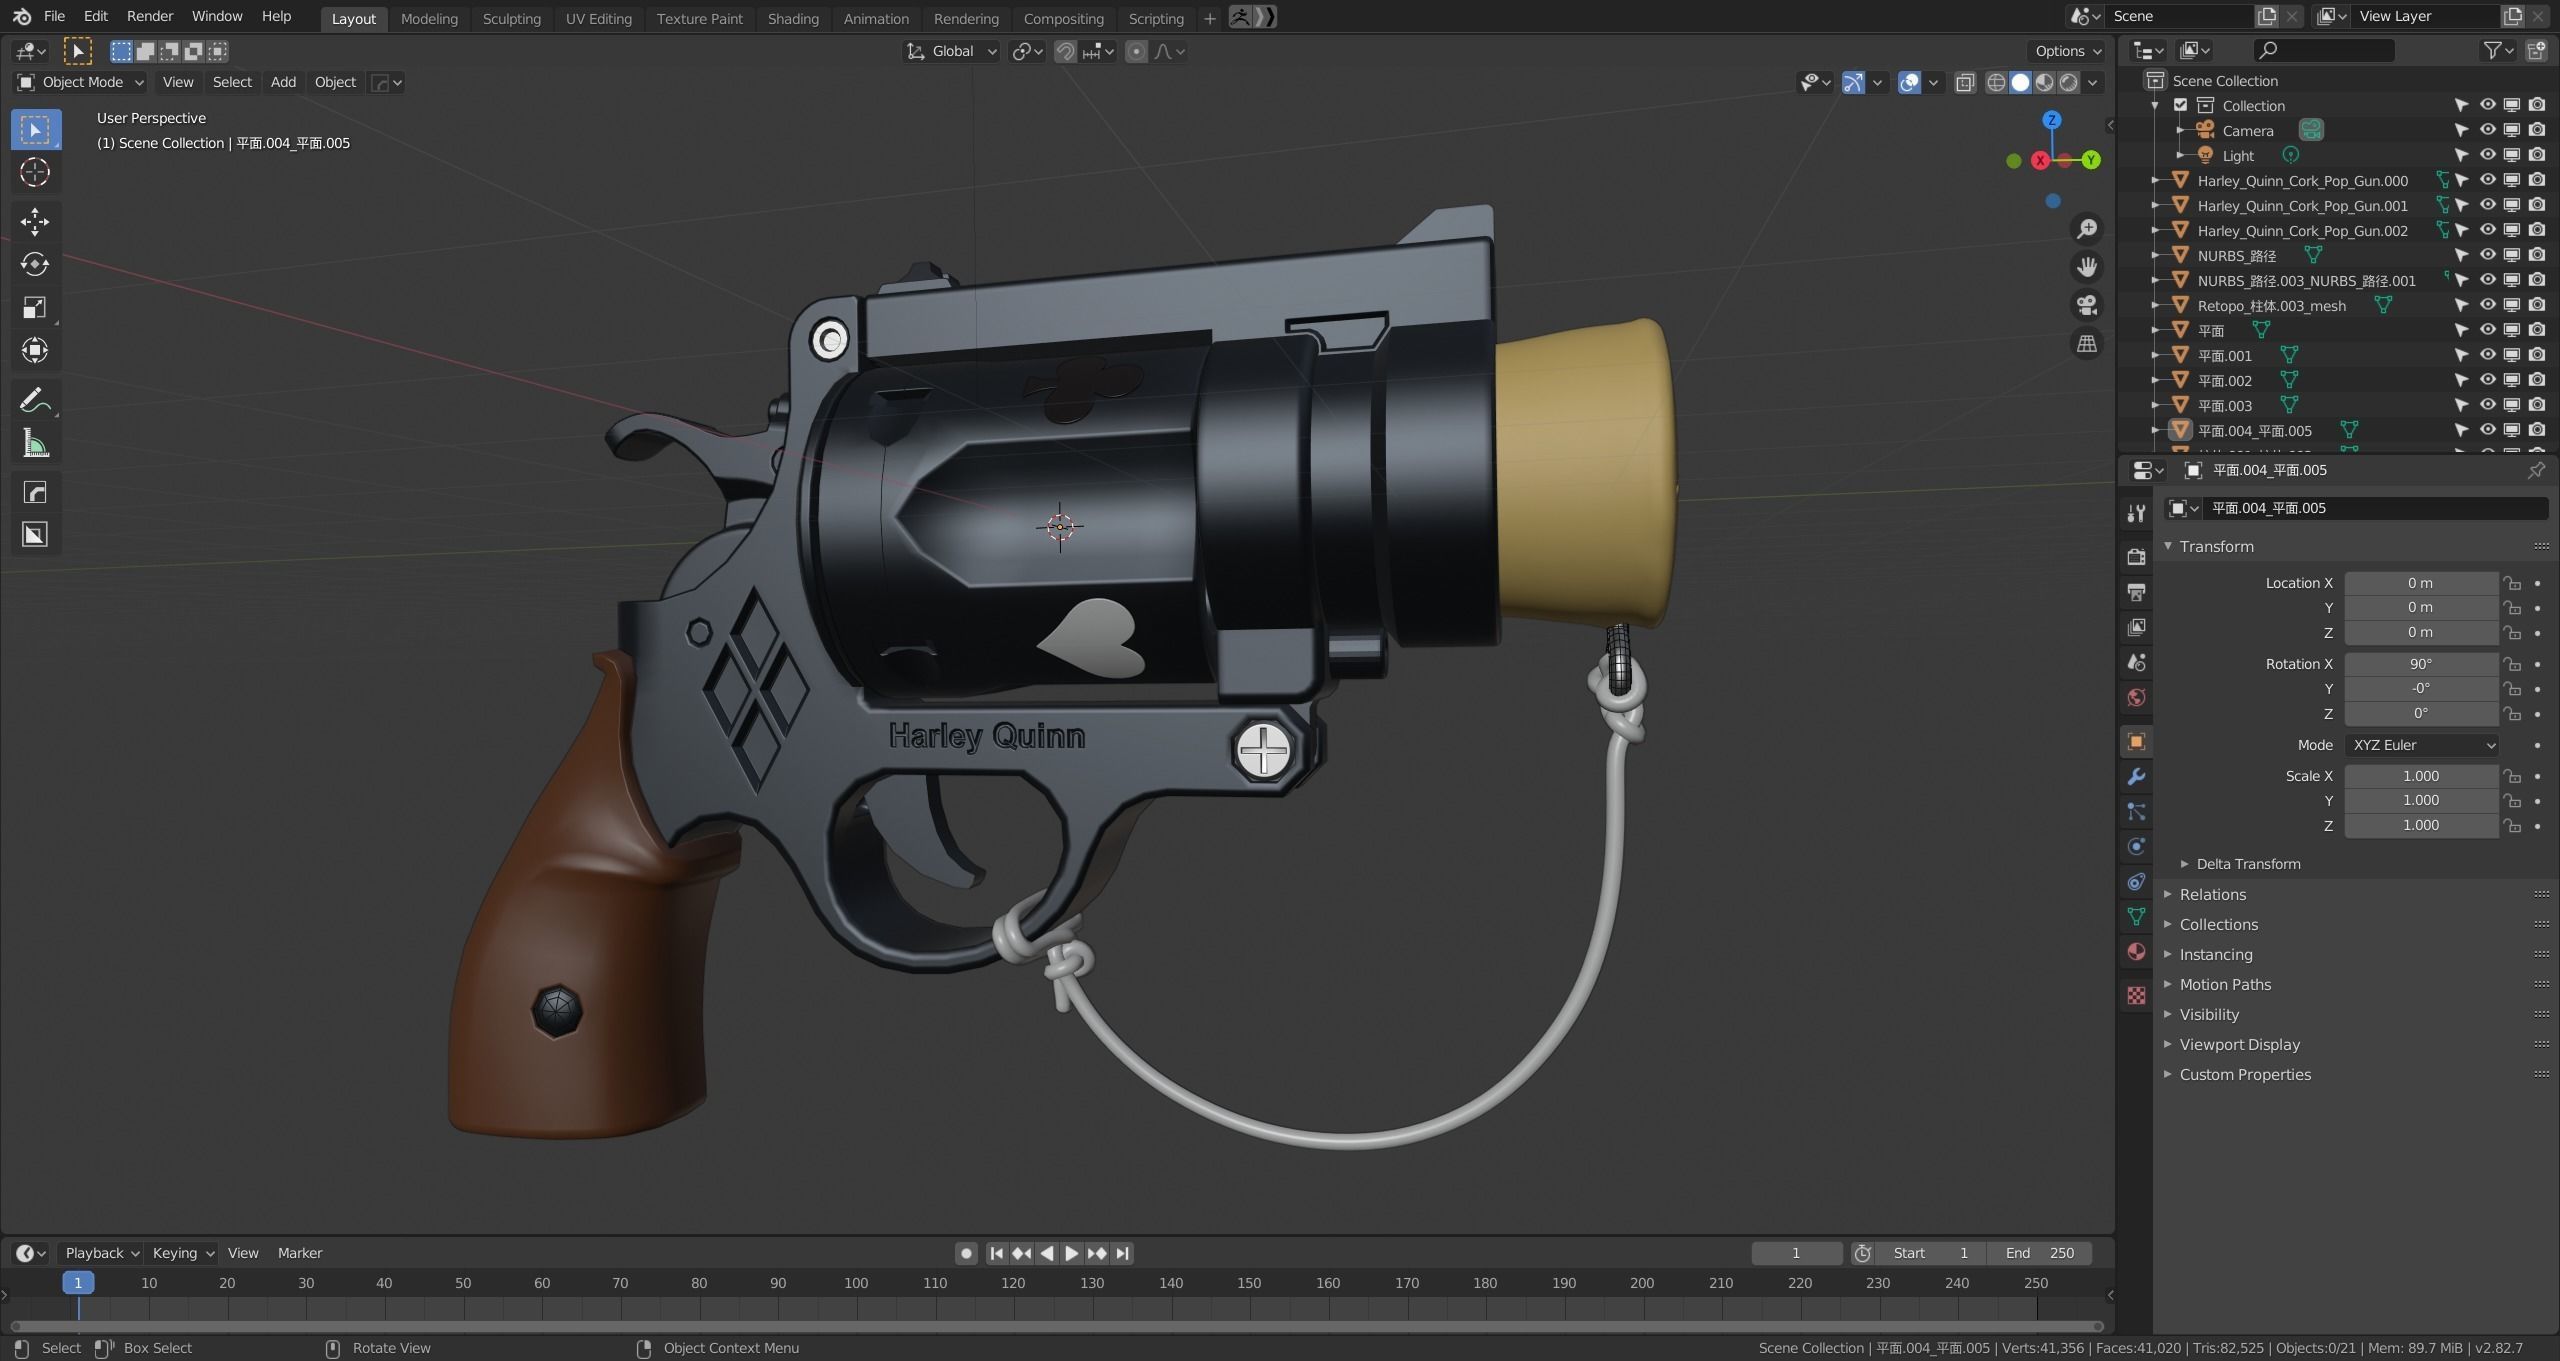
Task: Open the Global orientation dropdown
Action: [951, 51]
